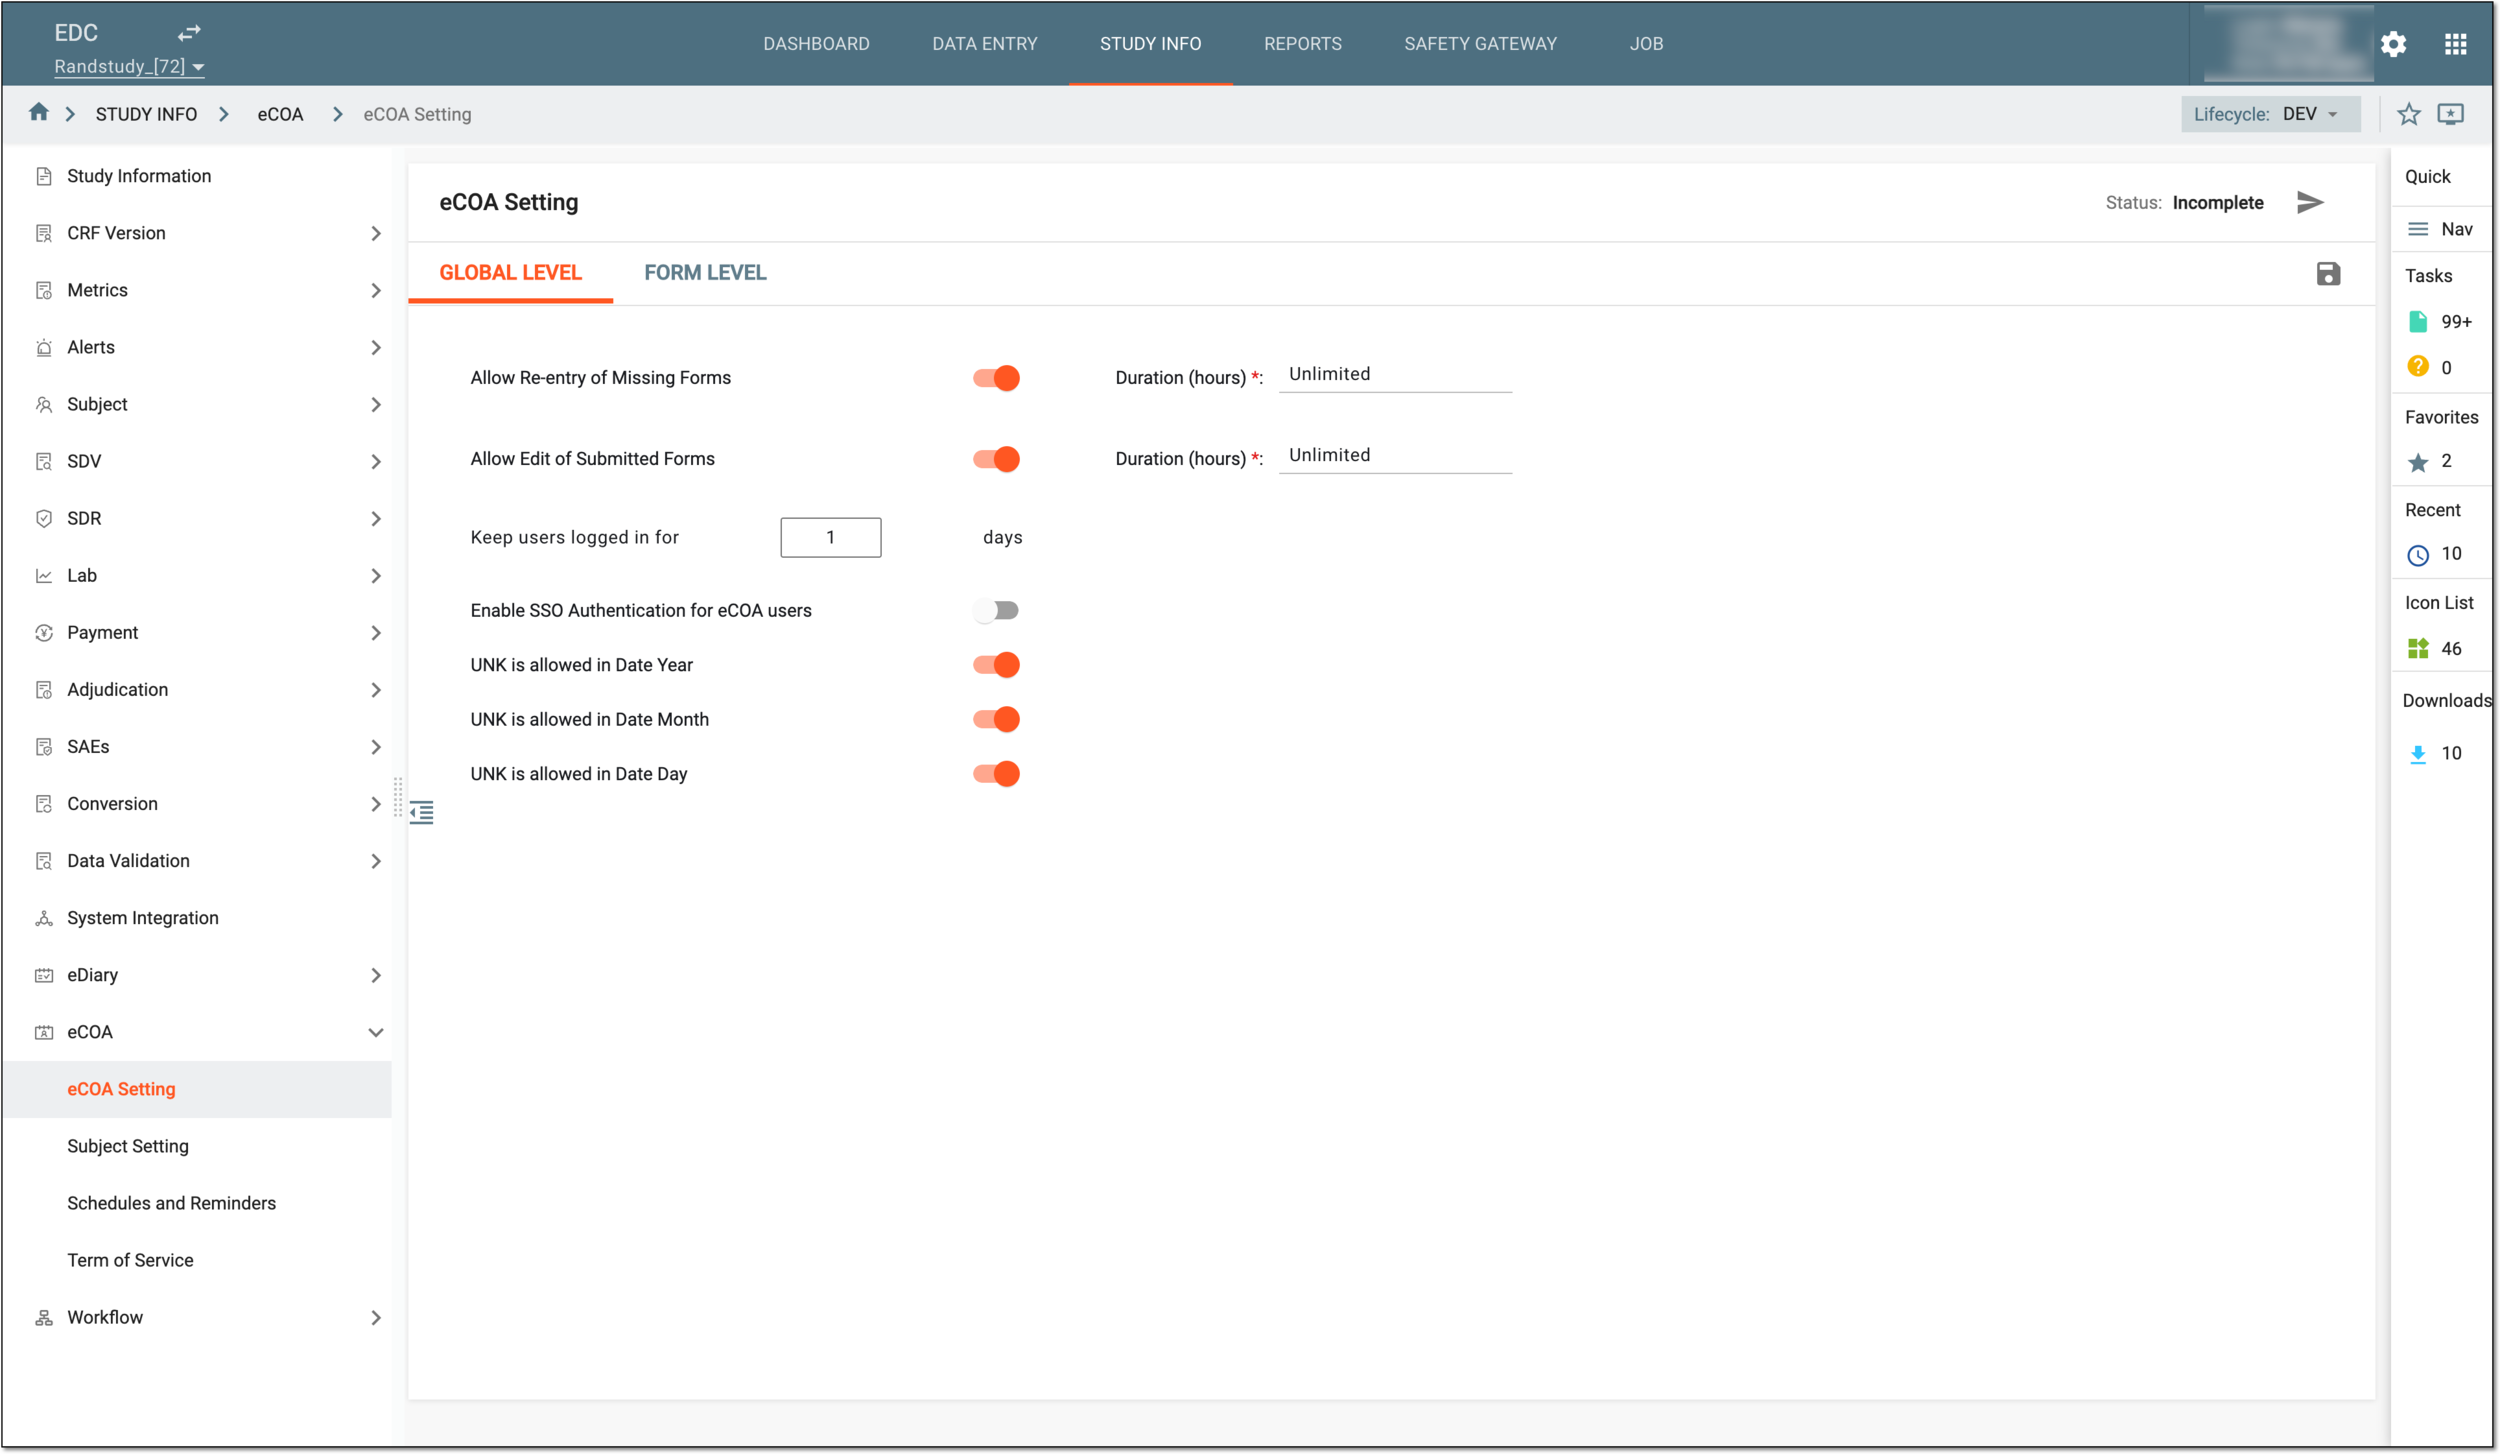Viewport: 2500px width, 1454px height.
Task: Open the settings gear icon
Action: pyautogui.click(x=2394, y=44)
